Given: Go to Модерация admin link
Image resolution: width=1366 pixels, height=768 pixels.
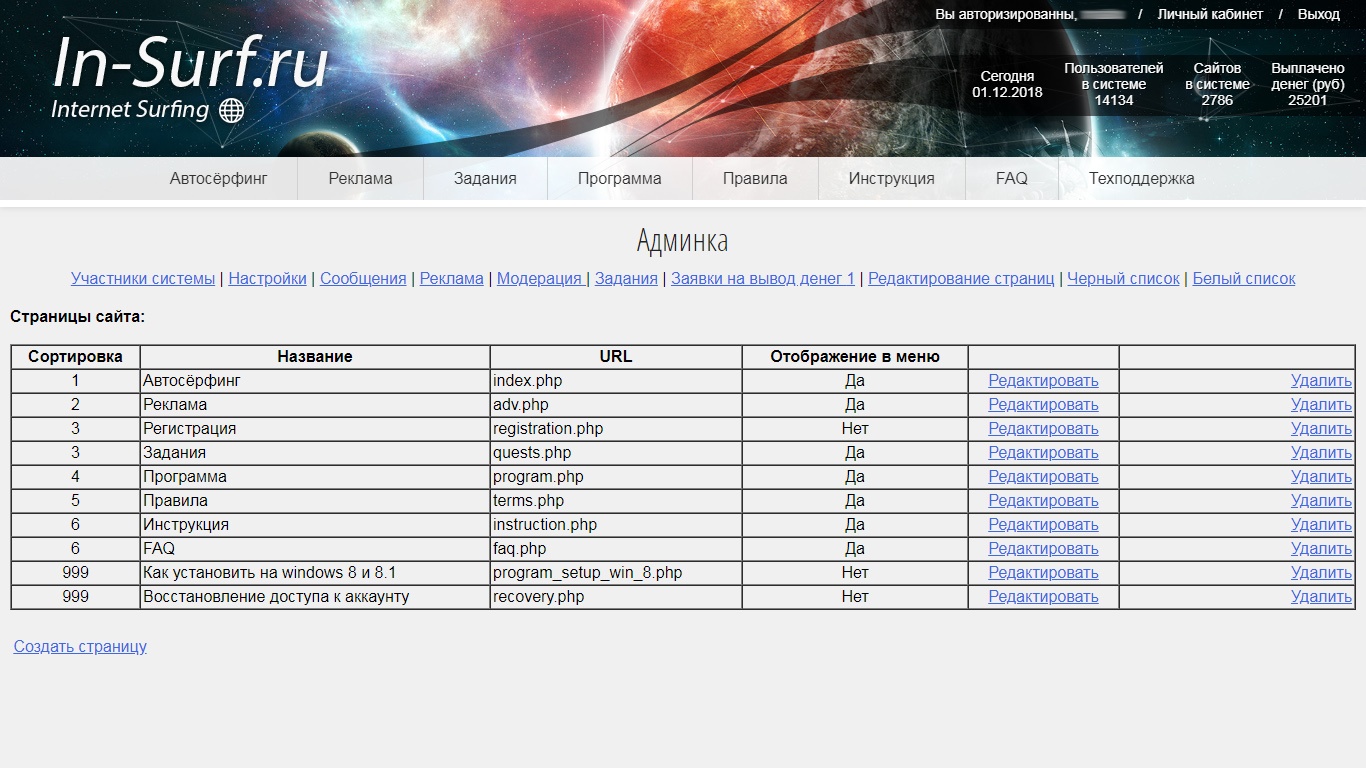Looking at the screenshot, I should (x=539, y=279).
